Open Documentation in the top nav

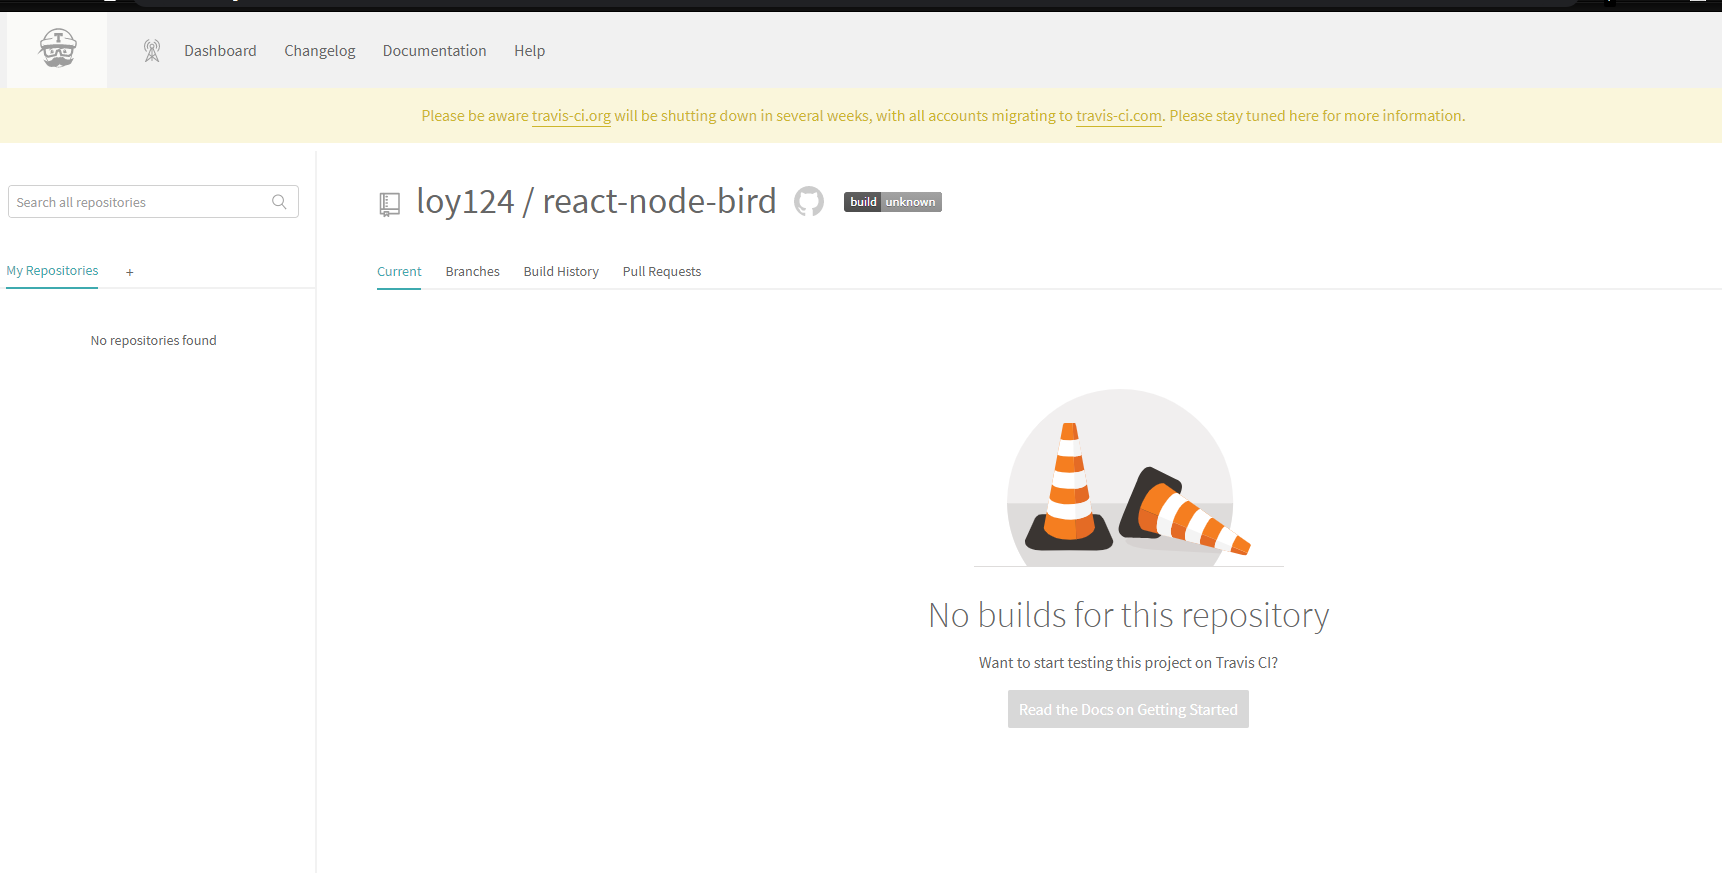[x=434, y=51]
